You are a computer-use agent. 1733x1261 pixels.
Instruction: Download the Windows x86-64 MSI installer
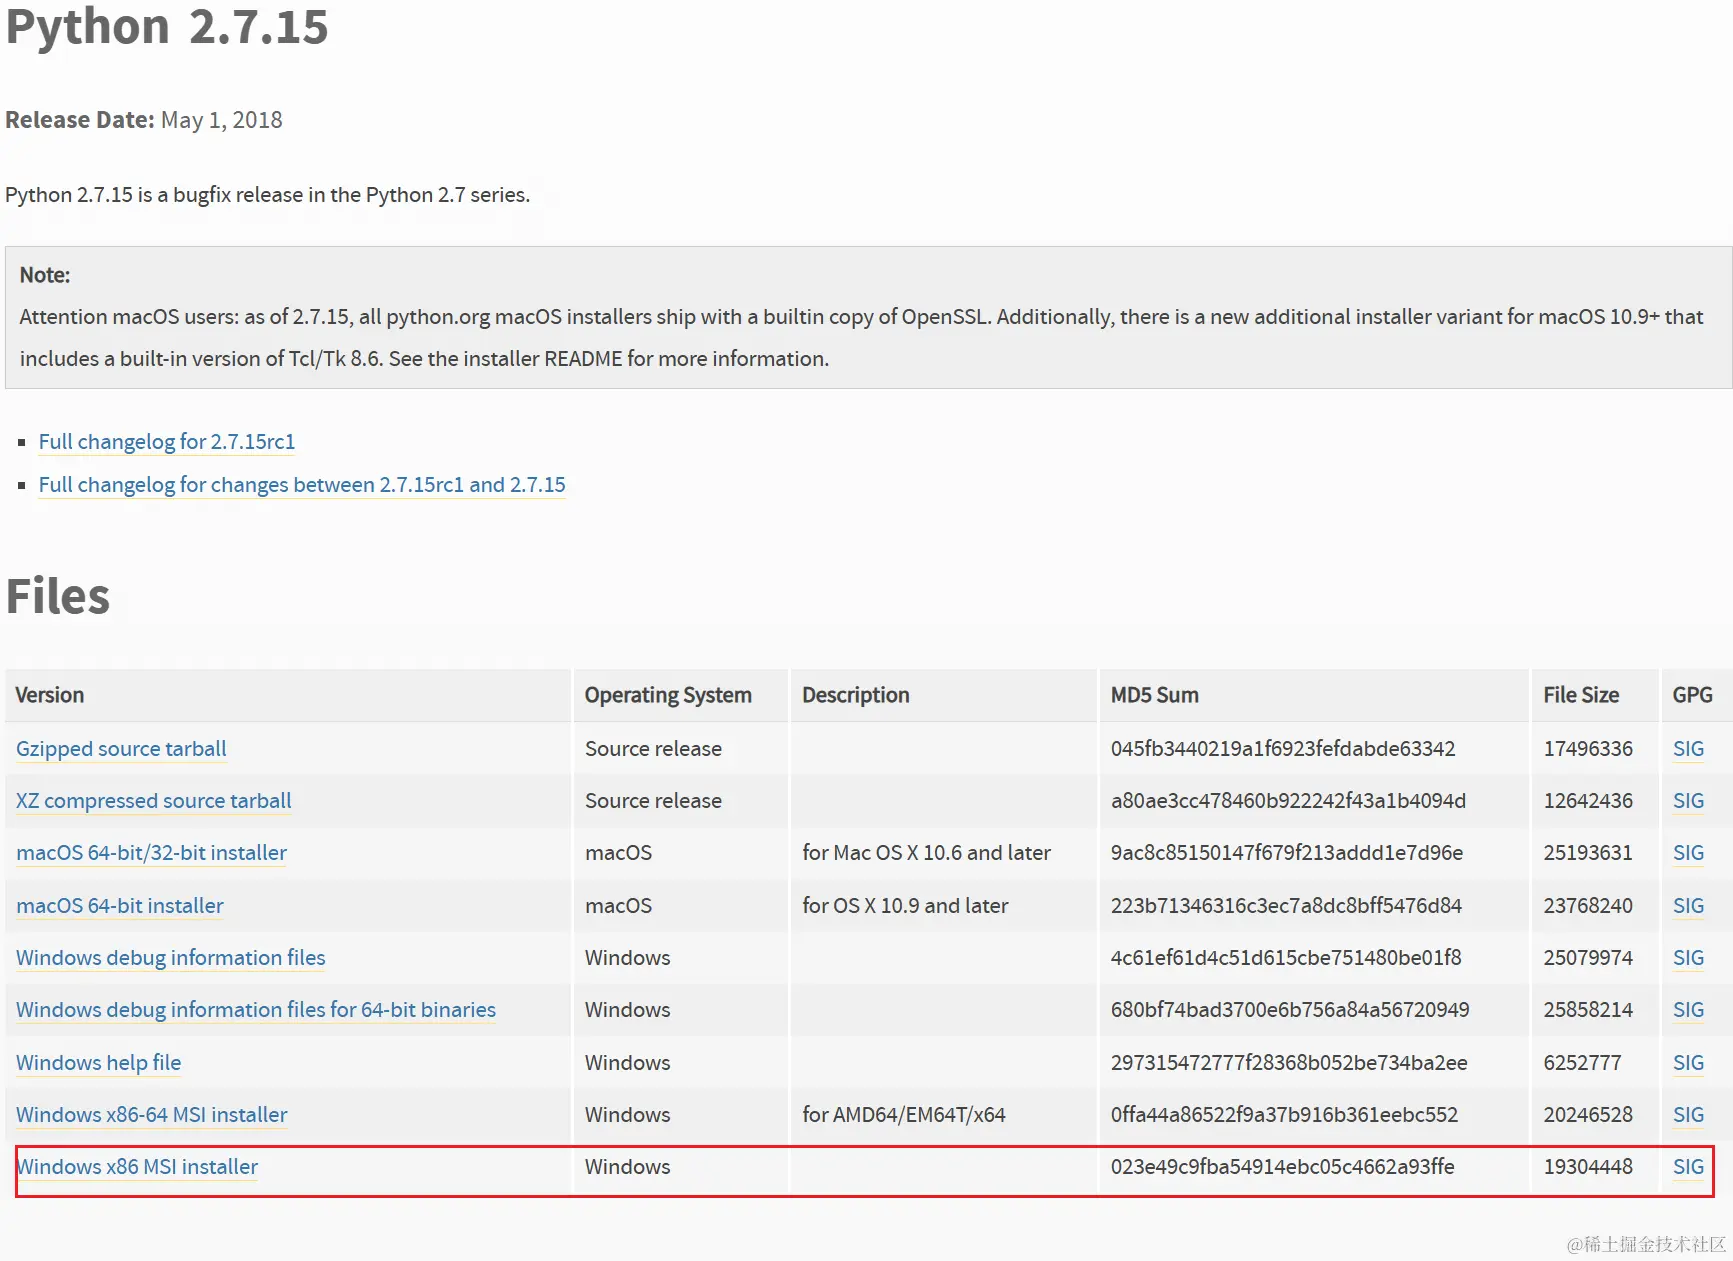point(150,1114)
